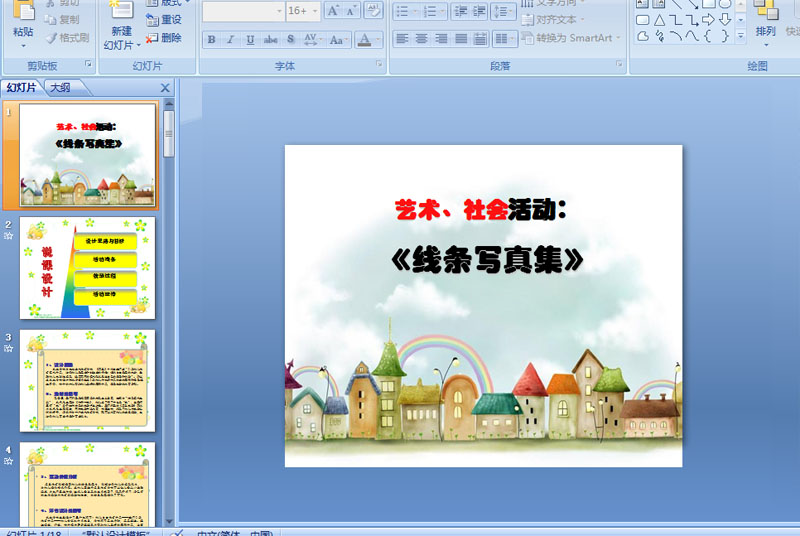Select slide 1 thumbnail 线条写真集
The height and width of the screenshot is (536, 800).
(x=87, y=155)
